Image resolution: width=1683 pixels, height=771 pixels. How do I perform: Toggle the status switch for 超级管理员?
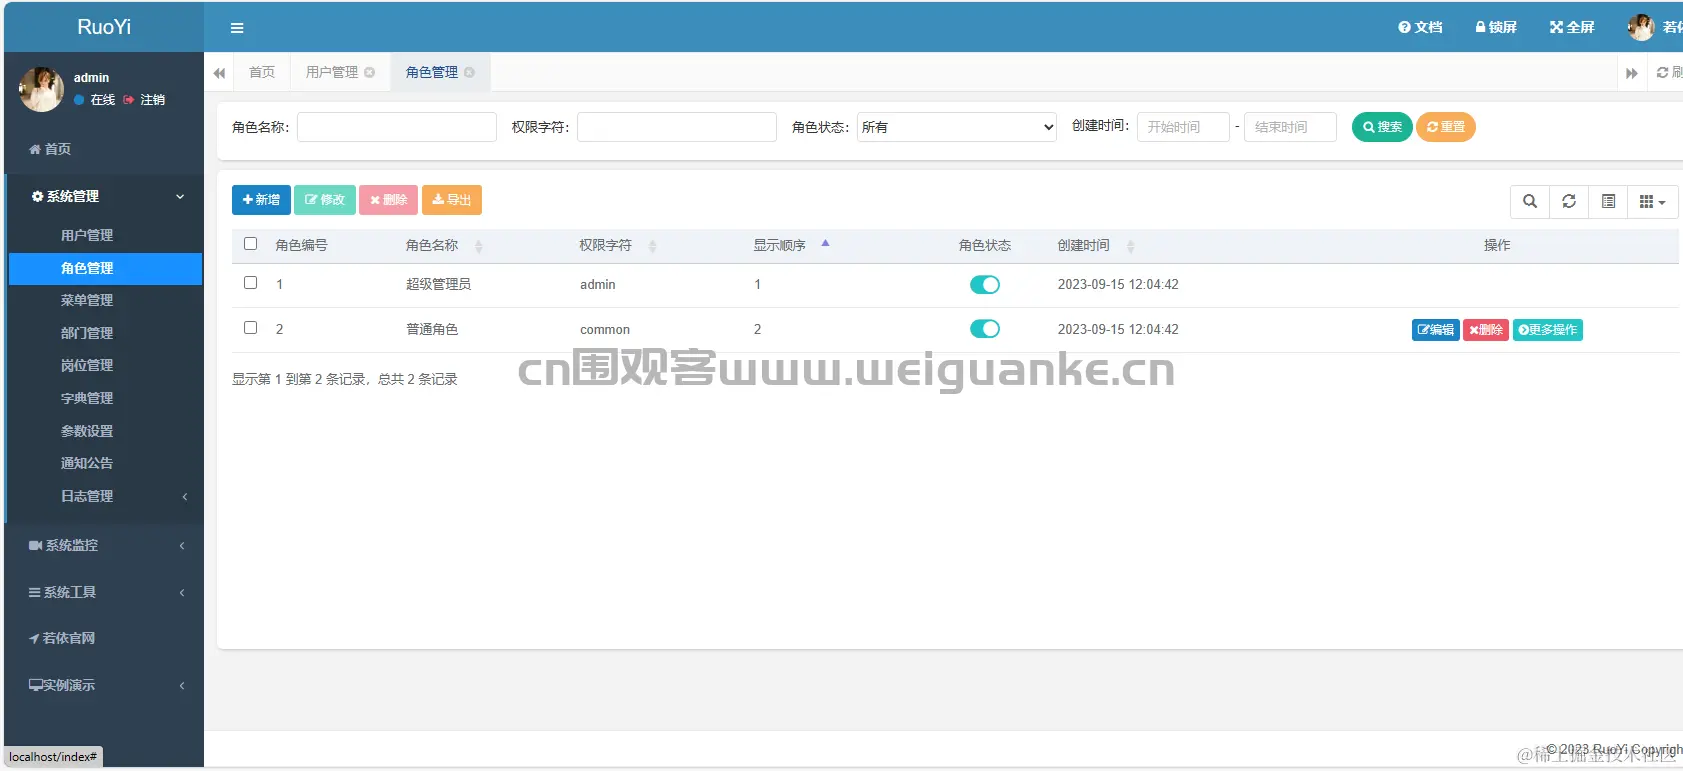tap(985, 285)
